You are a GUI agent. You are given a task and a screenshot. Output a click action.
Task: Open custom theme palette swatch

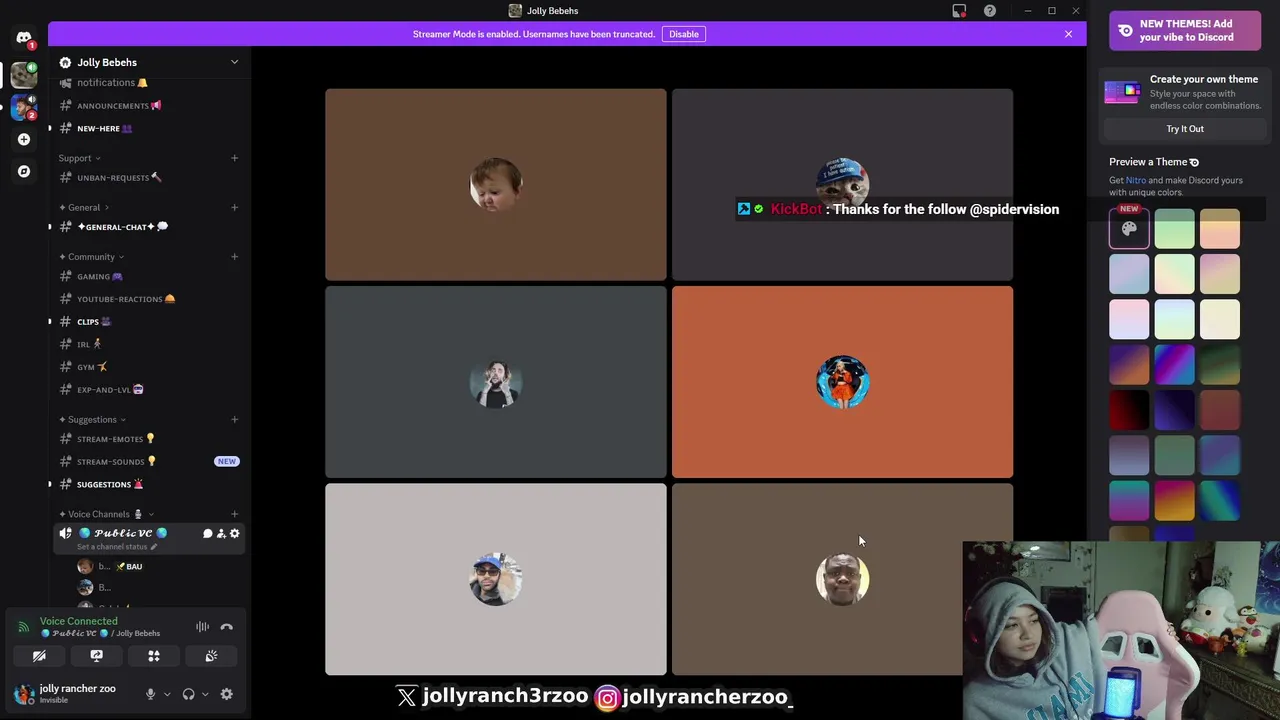pos(1129,229)
